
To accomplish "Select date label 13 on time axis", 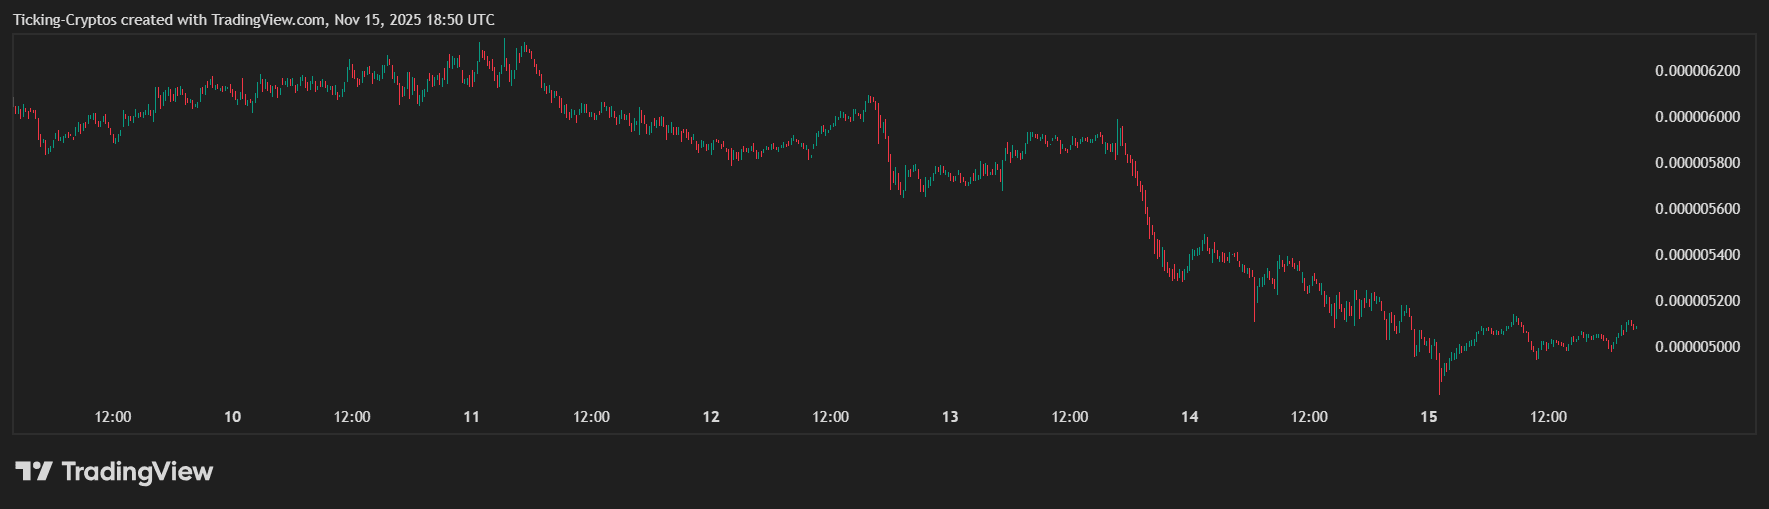I will 950,417.
